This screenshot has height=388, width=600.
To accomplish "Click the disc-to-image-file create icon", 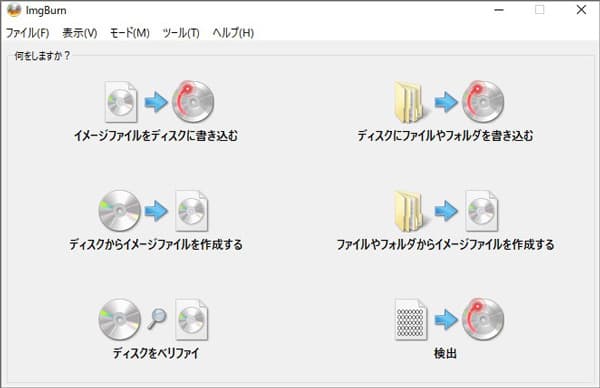I will pyautogui.click(x=153, y=211).
